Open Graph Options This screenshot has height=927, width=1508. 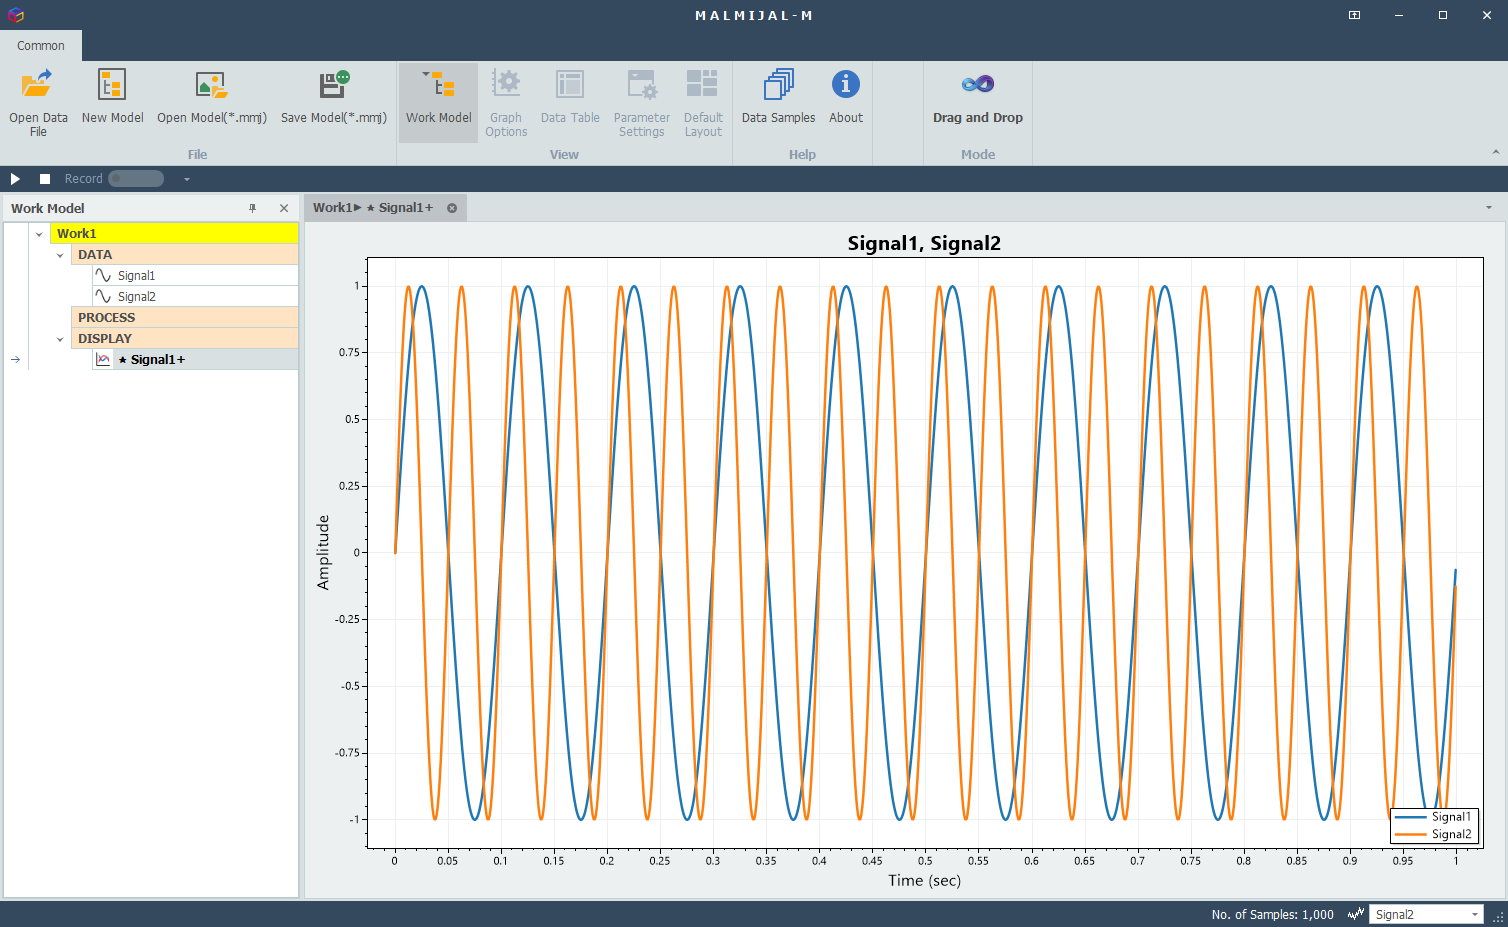(x=506, y=102)
